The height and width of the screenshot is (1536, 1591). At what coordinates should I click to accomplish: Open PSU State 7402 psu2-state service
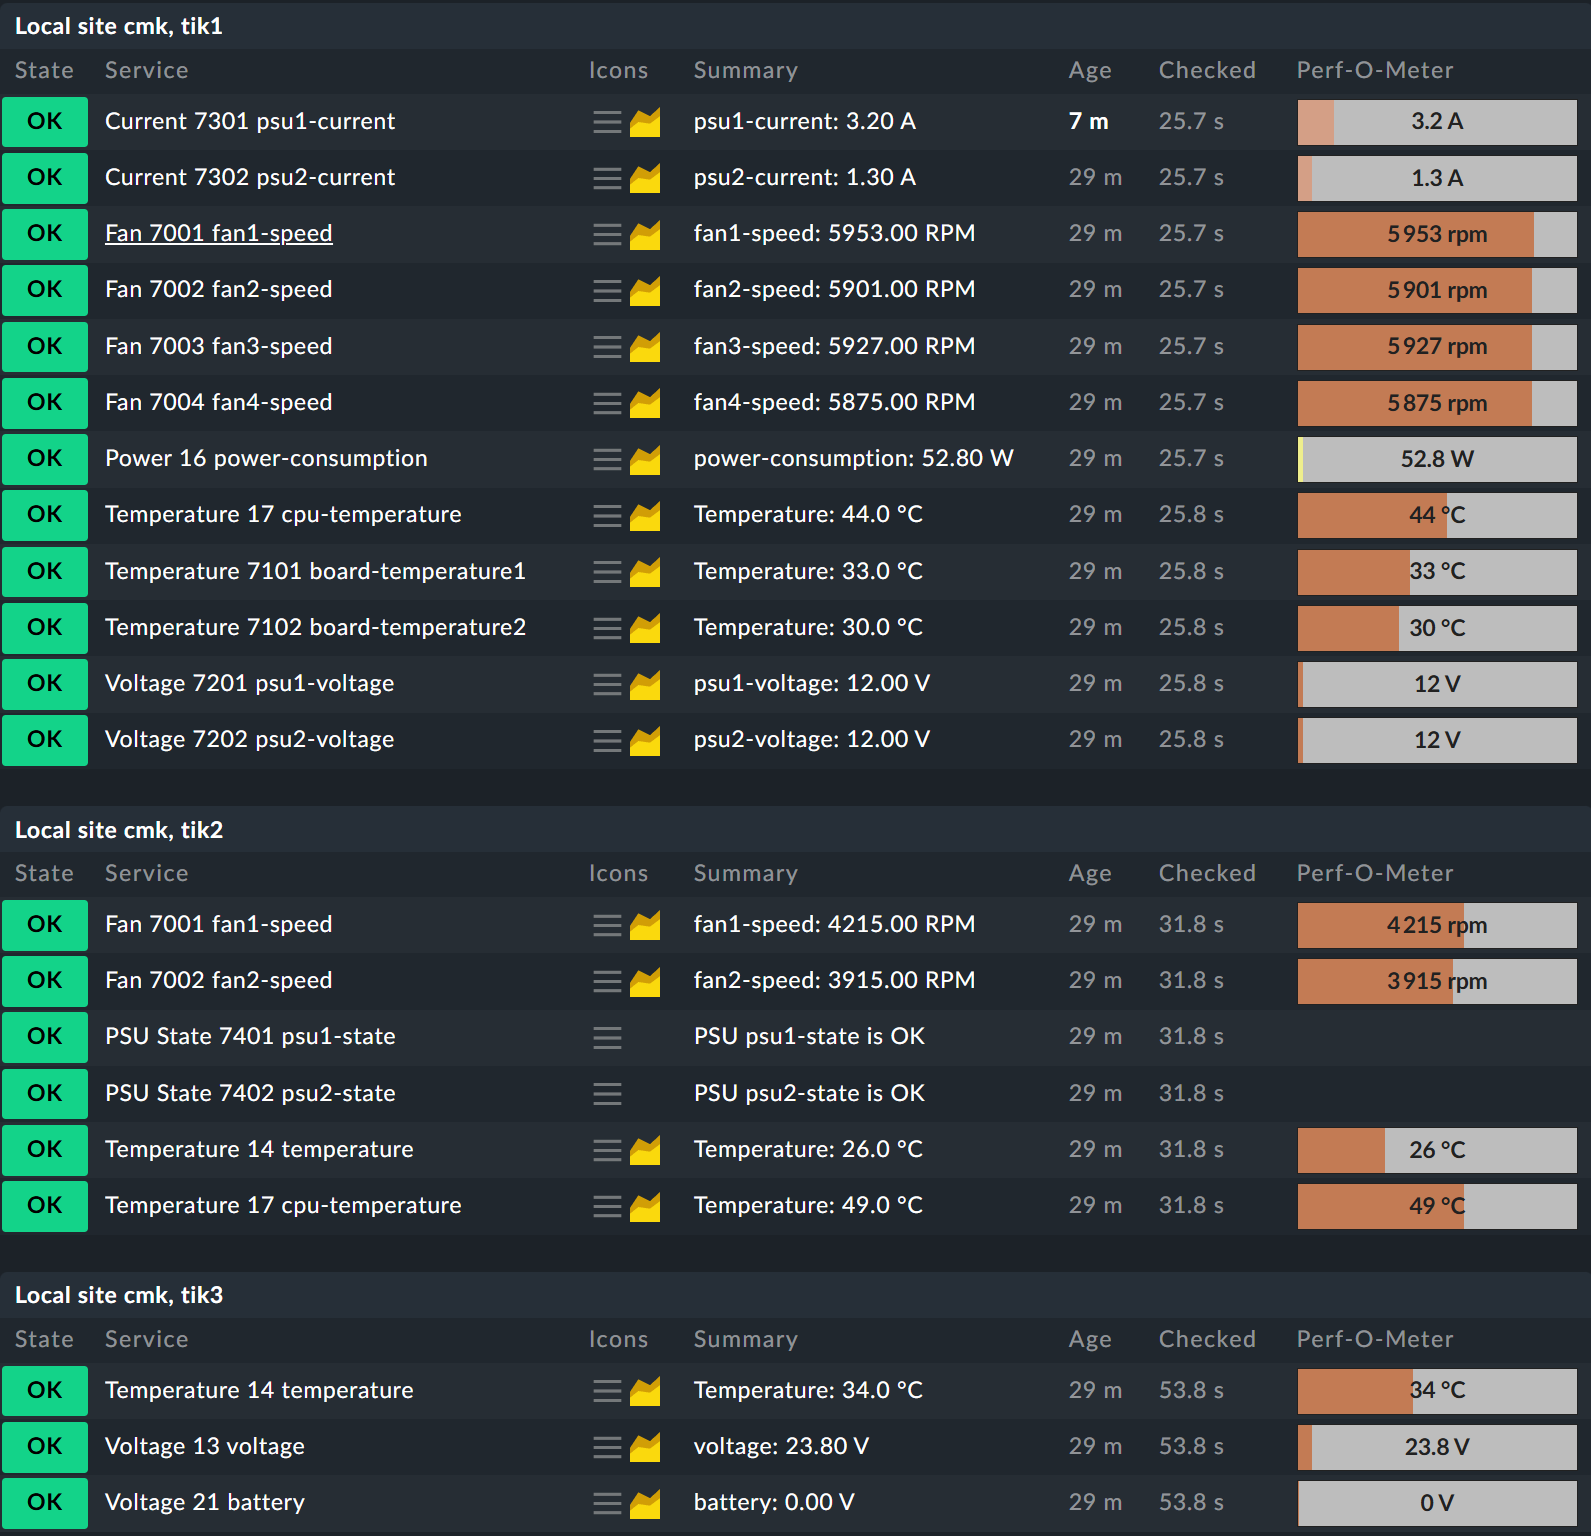(x=250, y=1093)
